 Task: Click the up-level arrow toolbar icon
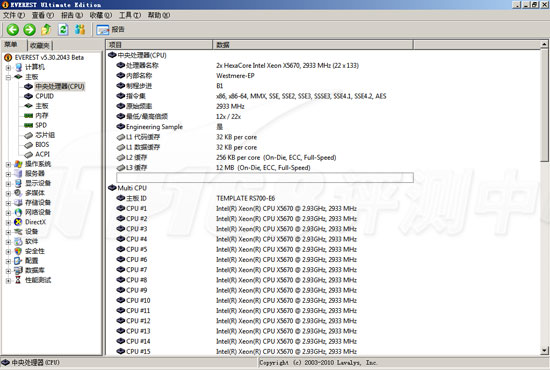pyautogui.click(x=46, y=29)
